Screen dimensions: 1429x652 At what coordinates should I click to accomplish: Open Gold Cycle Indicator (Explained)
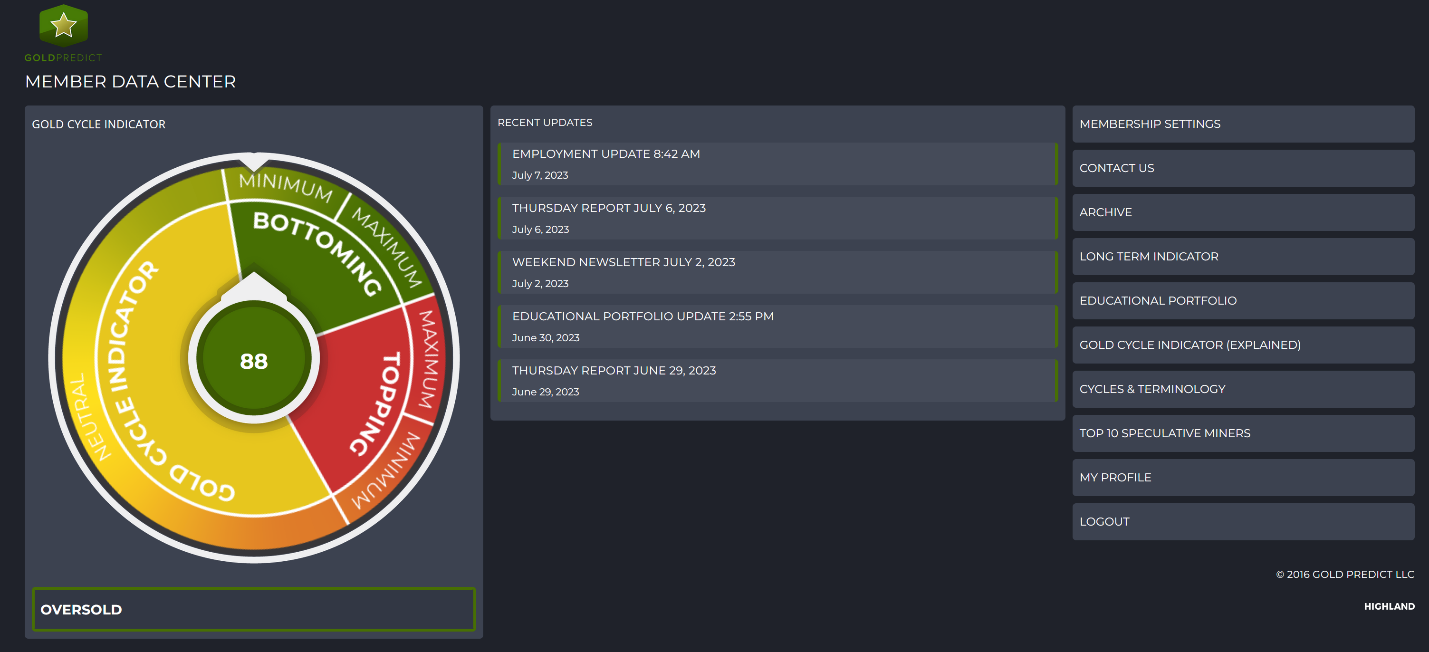point(1243,345)
